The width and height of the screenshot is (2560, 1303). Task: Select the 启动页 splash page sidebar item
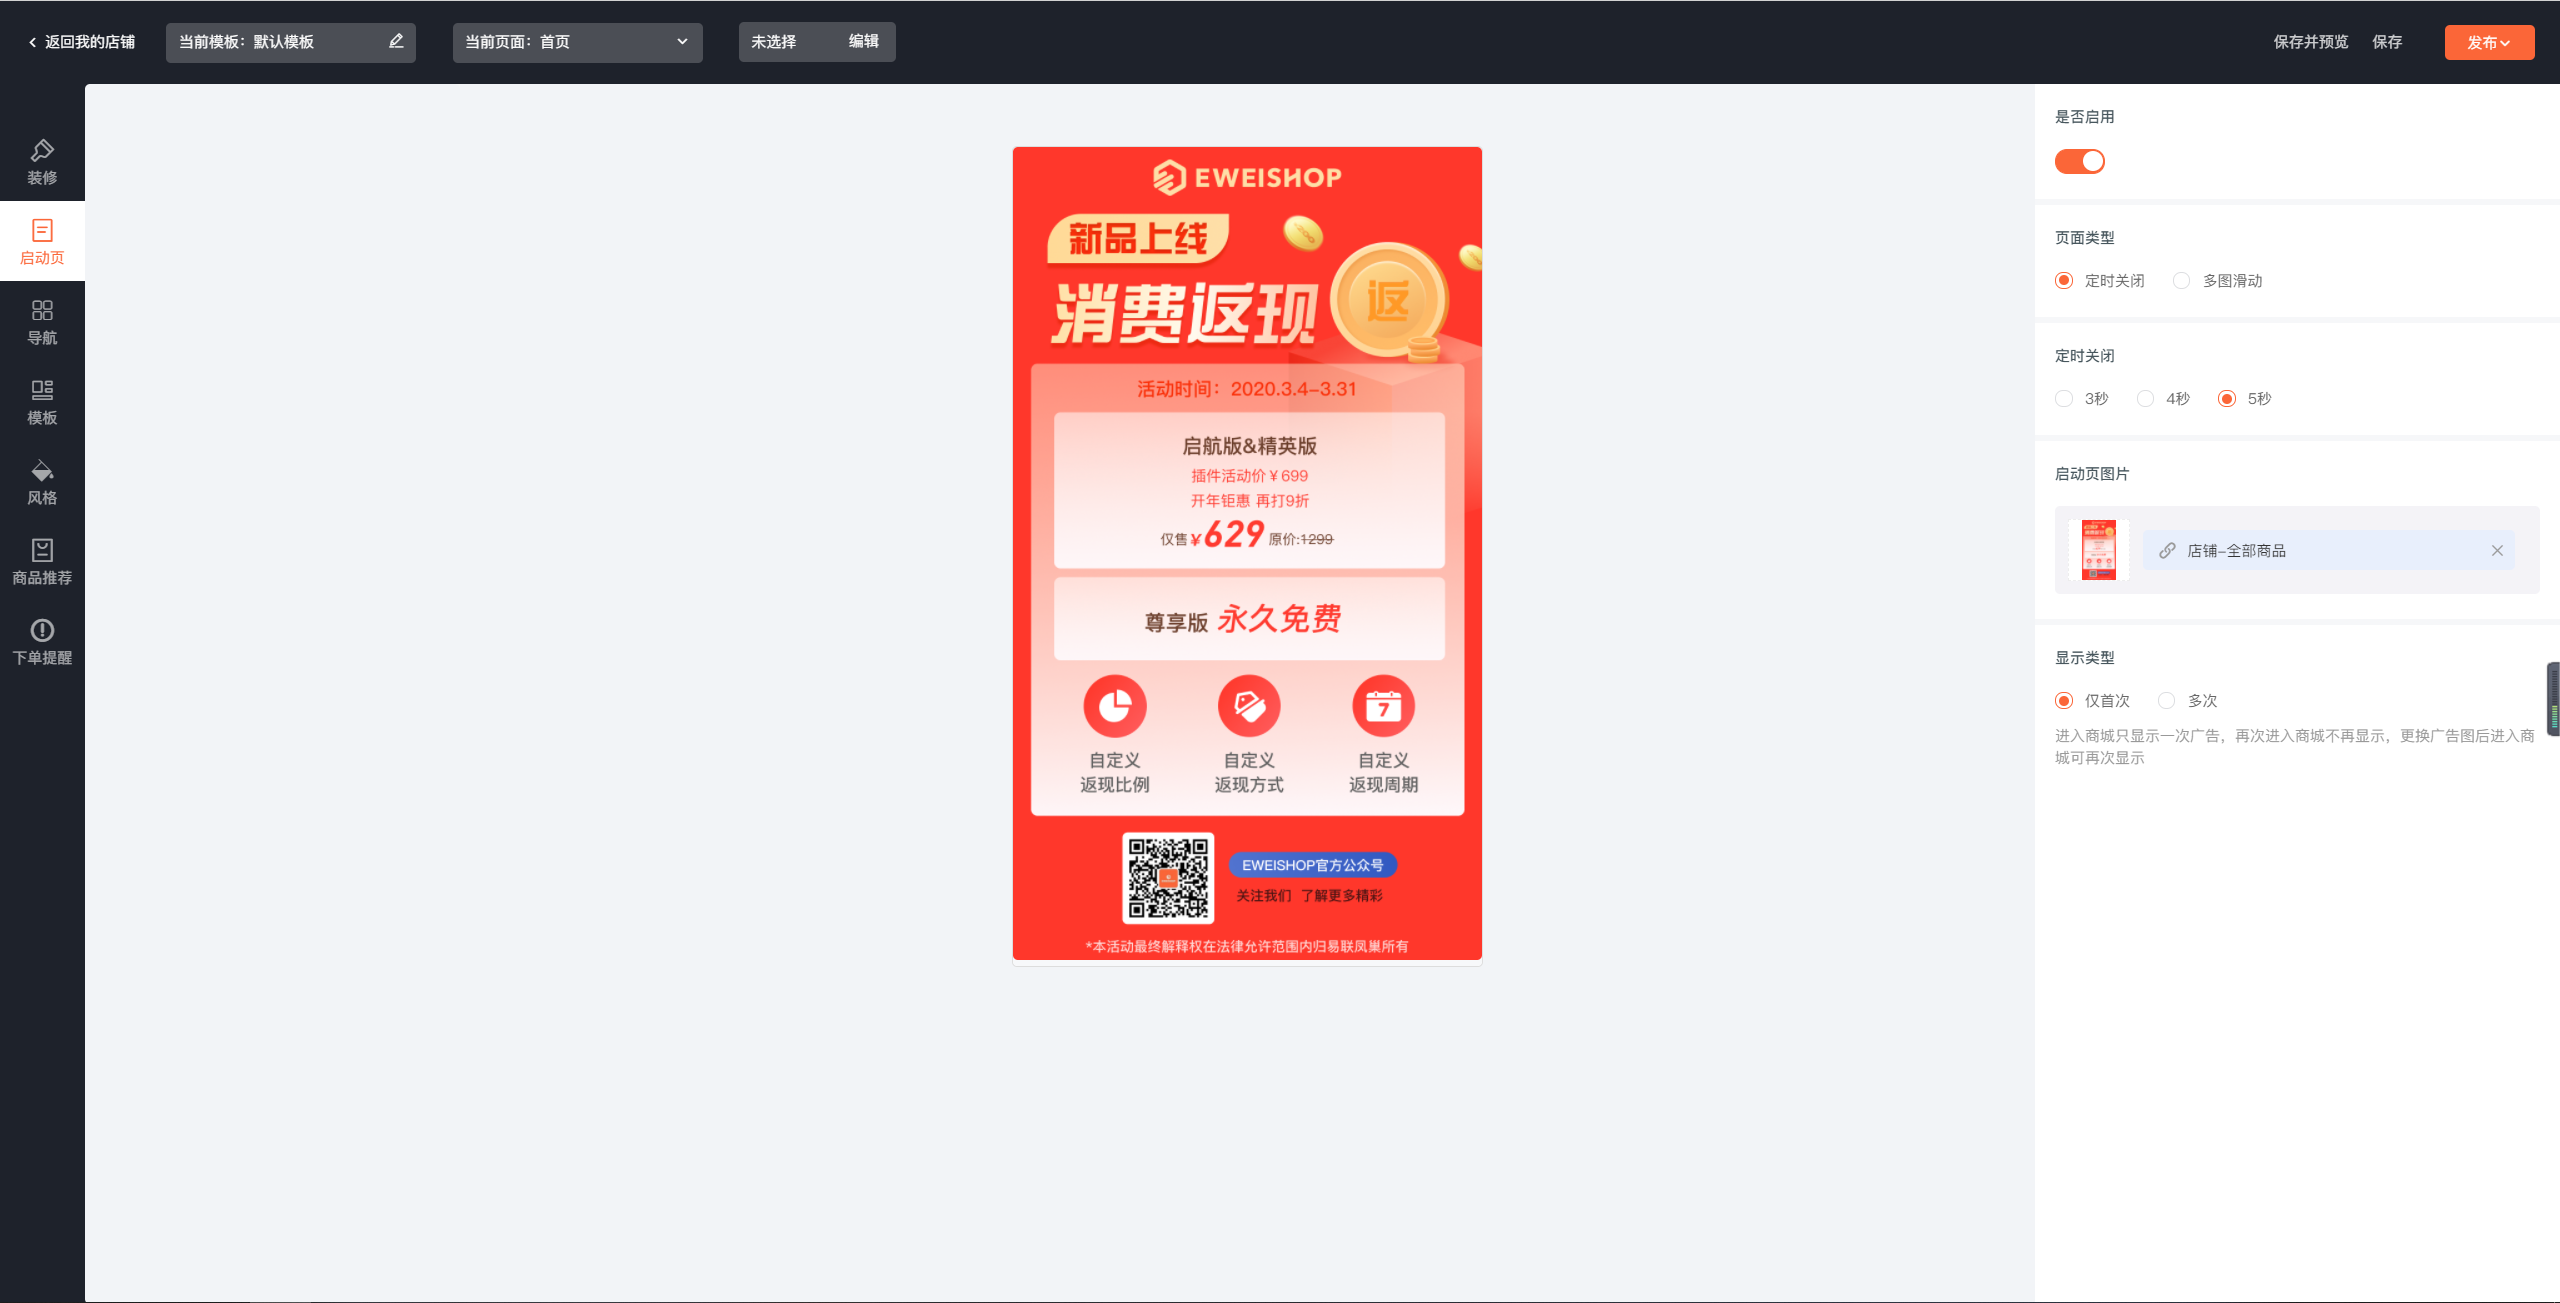[42, 242]
